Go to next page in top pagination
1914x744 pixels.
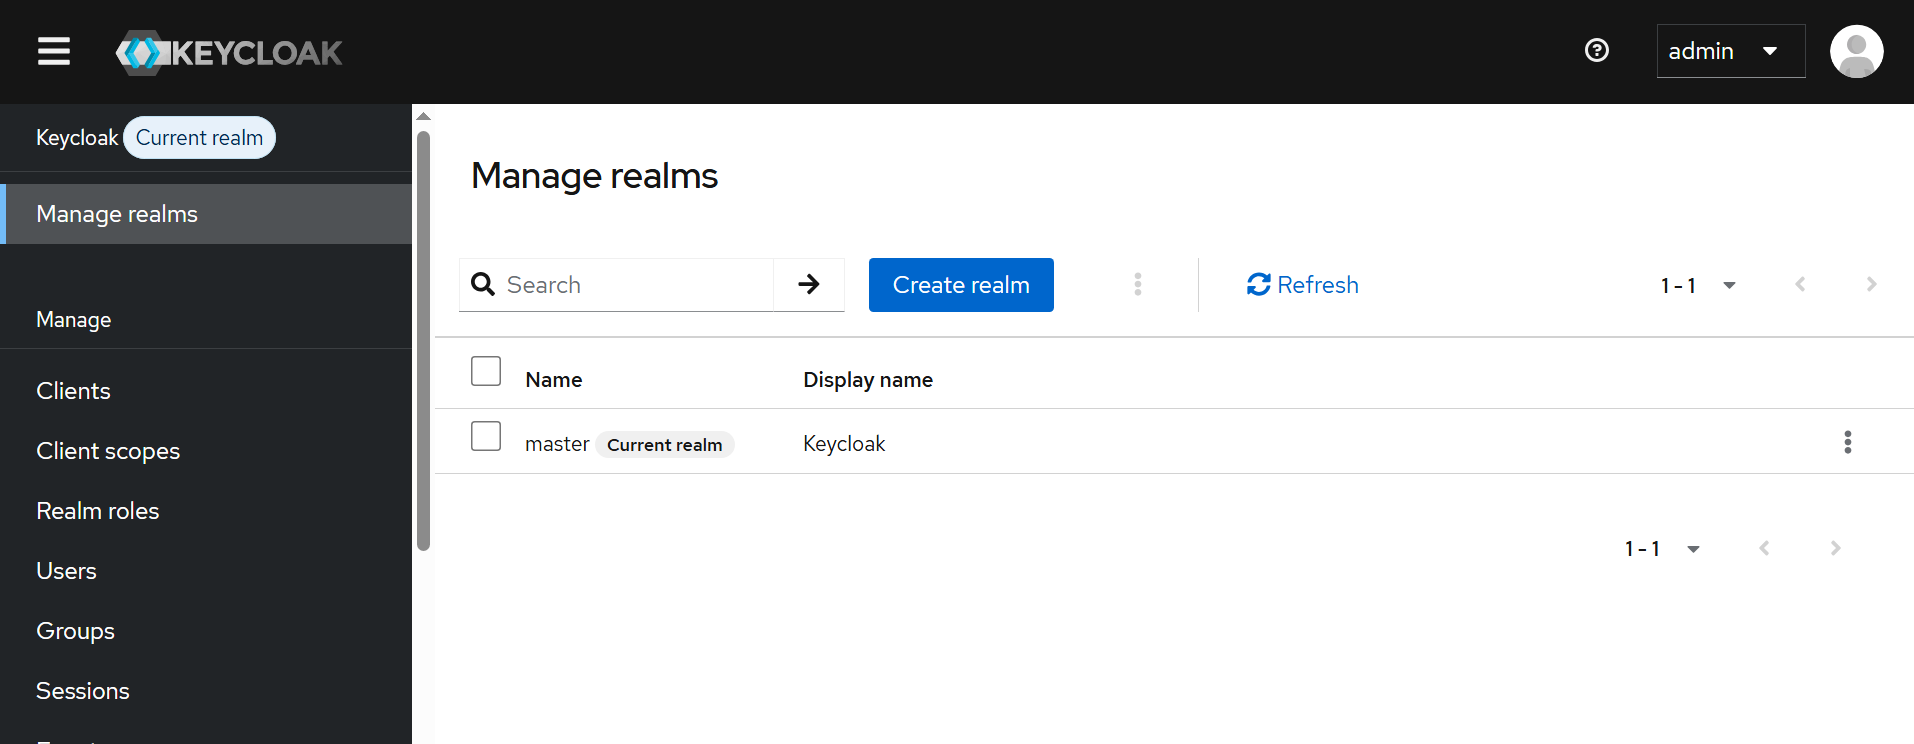pos(1871,285)
